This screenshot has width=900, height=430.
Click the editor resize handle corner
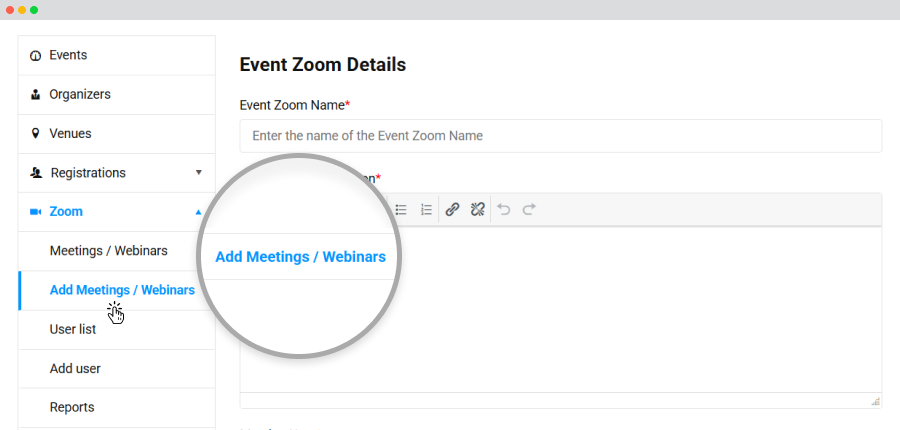[875, 401]
